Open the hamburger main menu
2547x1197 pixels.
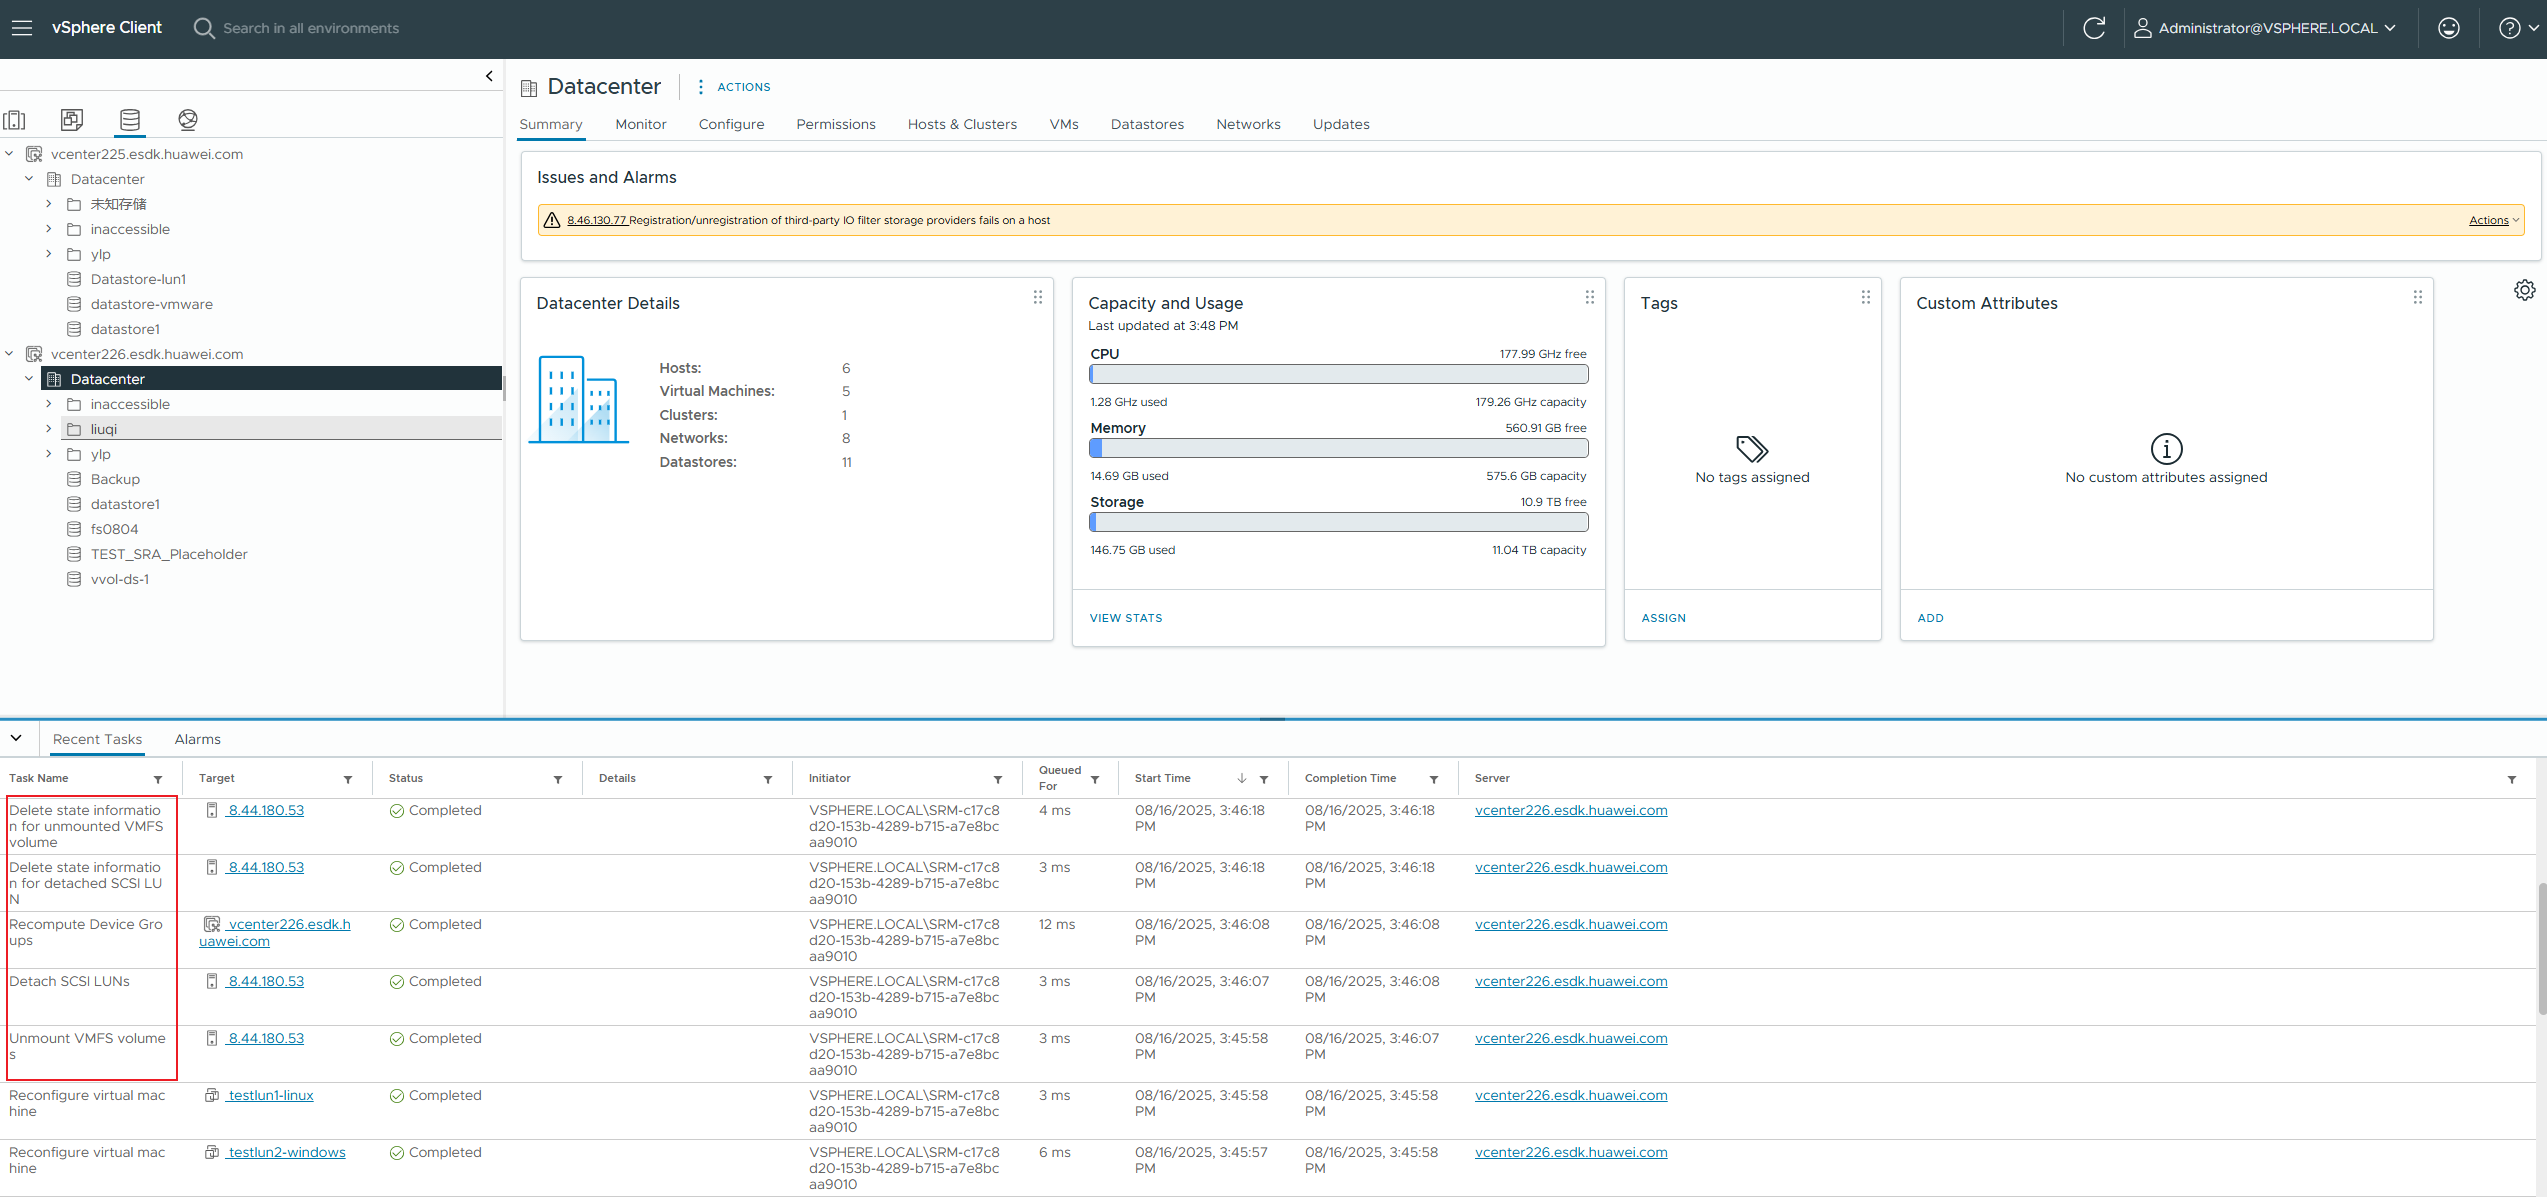tap(21, 28)
